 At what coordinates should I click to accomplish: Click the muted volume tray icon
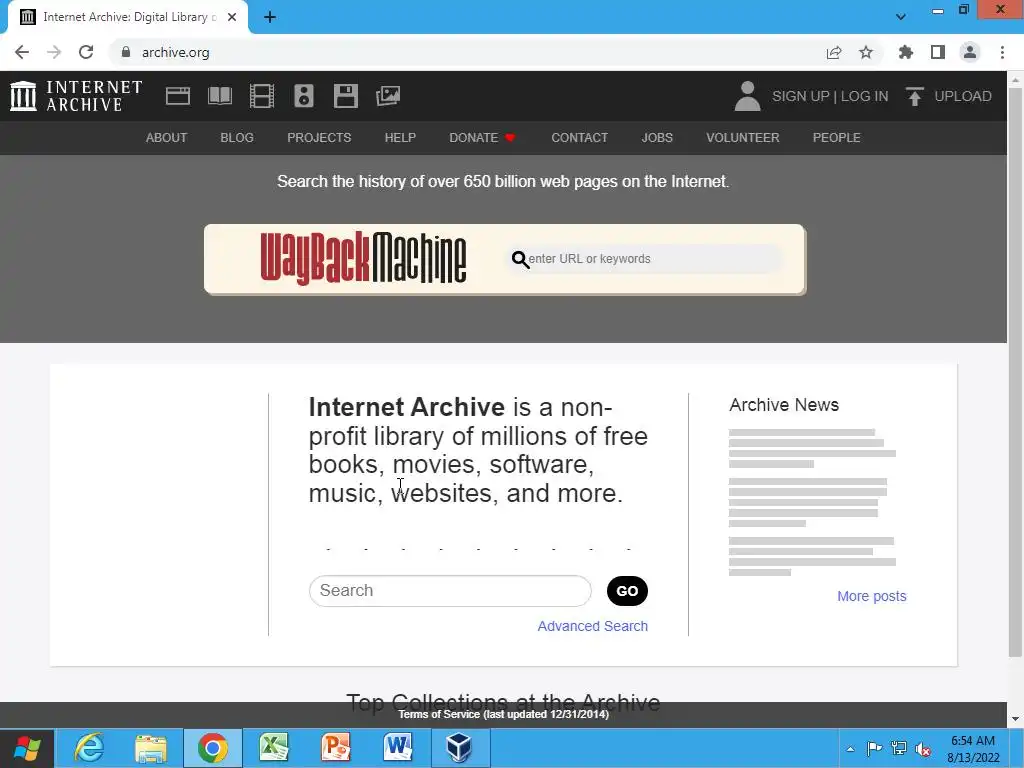(923, 749)
